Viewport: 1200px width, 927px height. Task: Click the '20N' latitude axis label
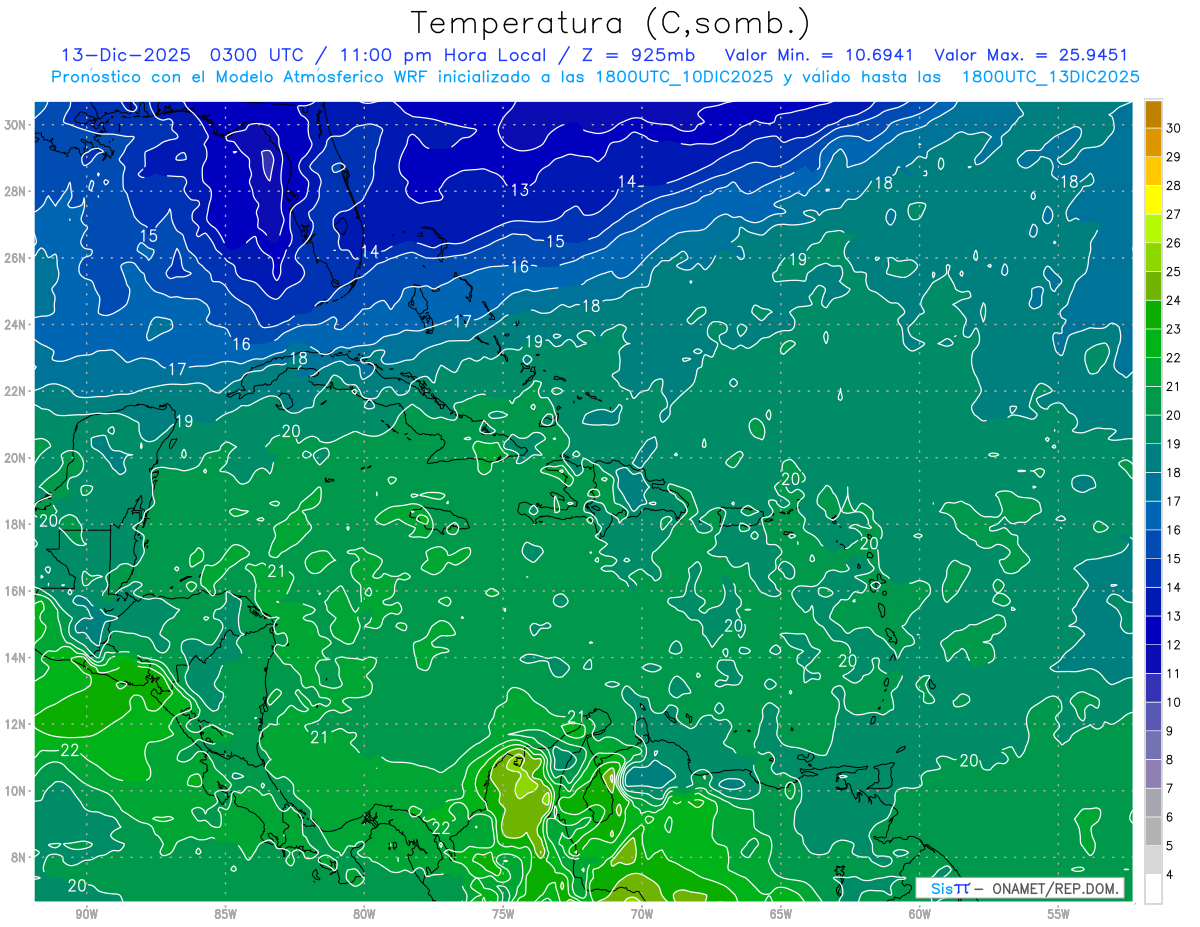[16, 458]
